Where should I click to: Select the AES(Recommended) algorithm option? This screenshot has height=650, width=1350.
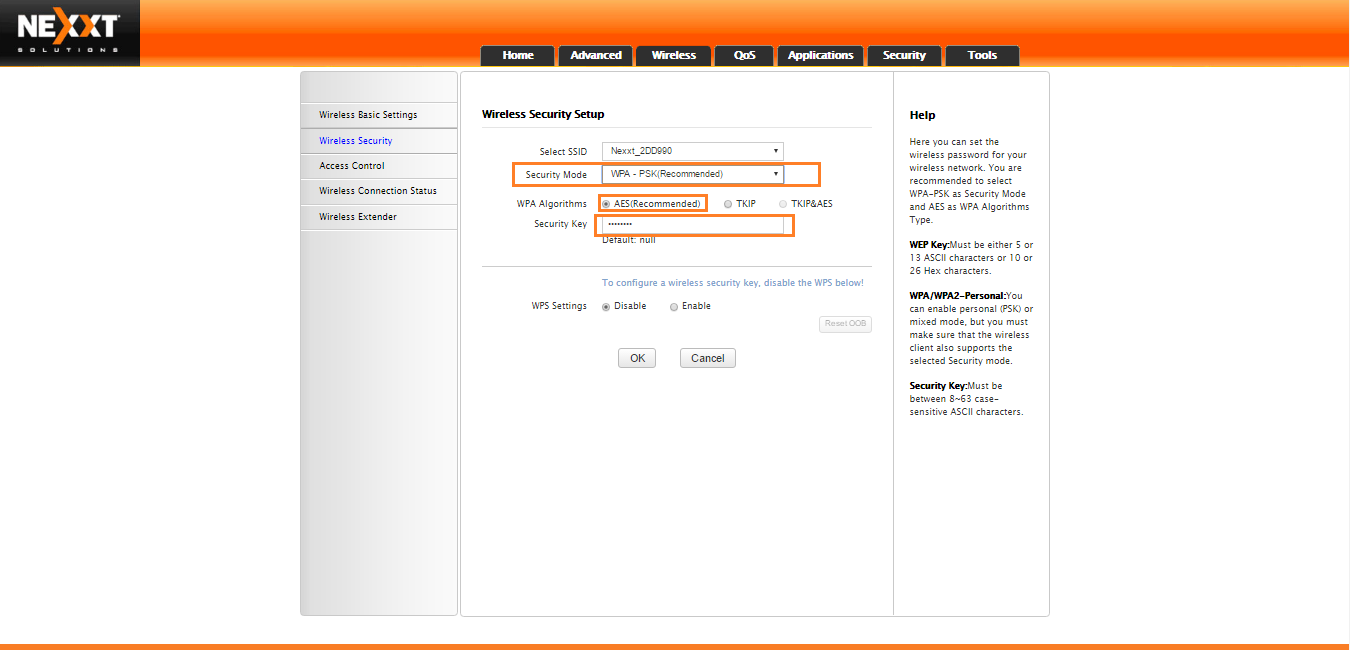[x=606, y=204]
